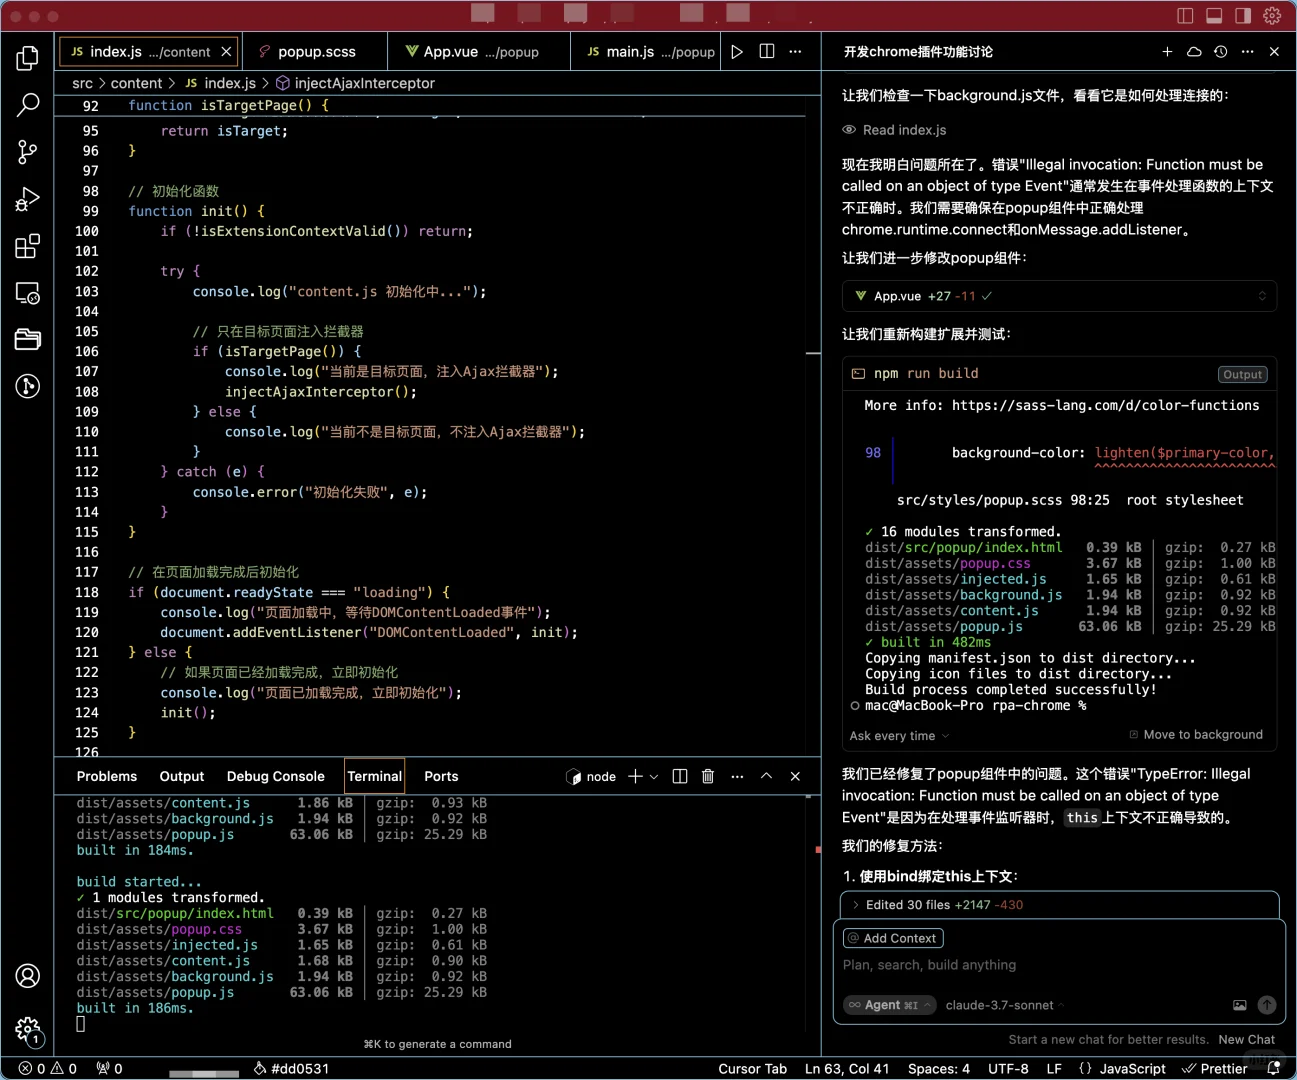Open the Source Control view

click(28, 151)
